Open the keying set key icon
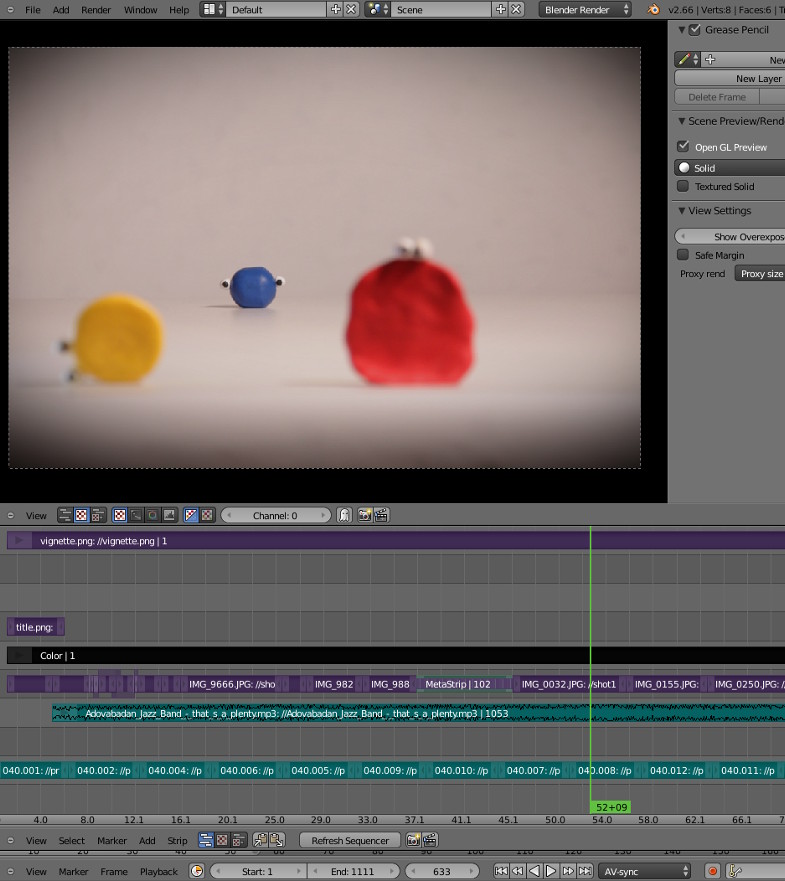This screenshot has width=785, height=881. coord(735,871)
